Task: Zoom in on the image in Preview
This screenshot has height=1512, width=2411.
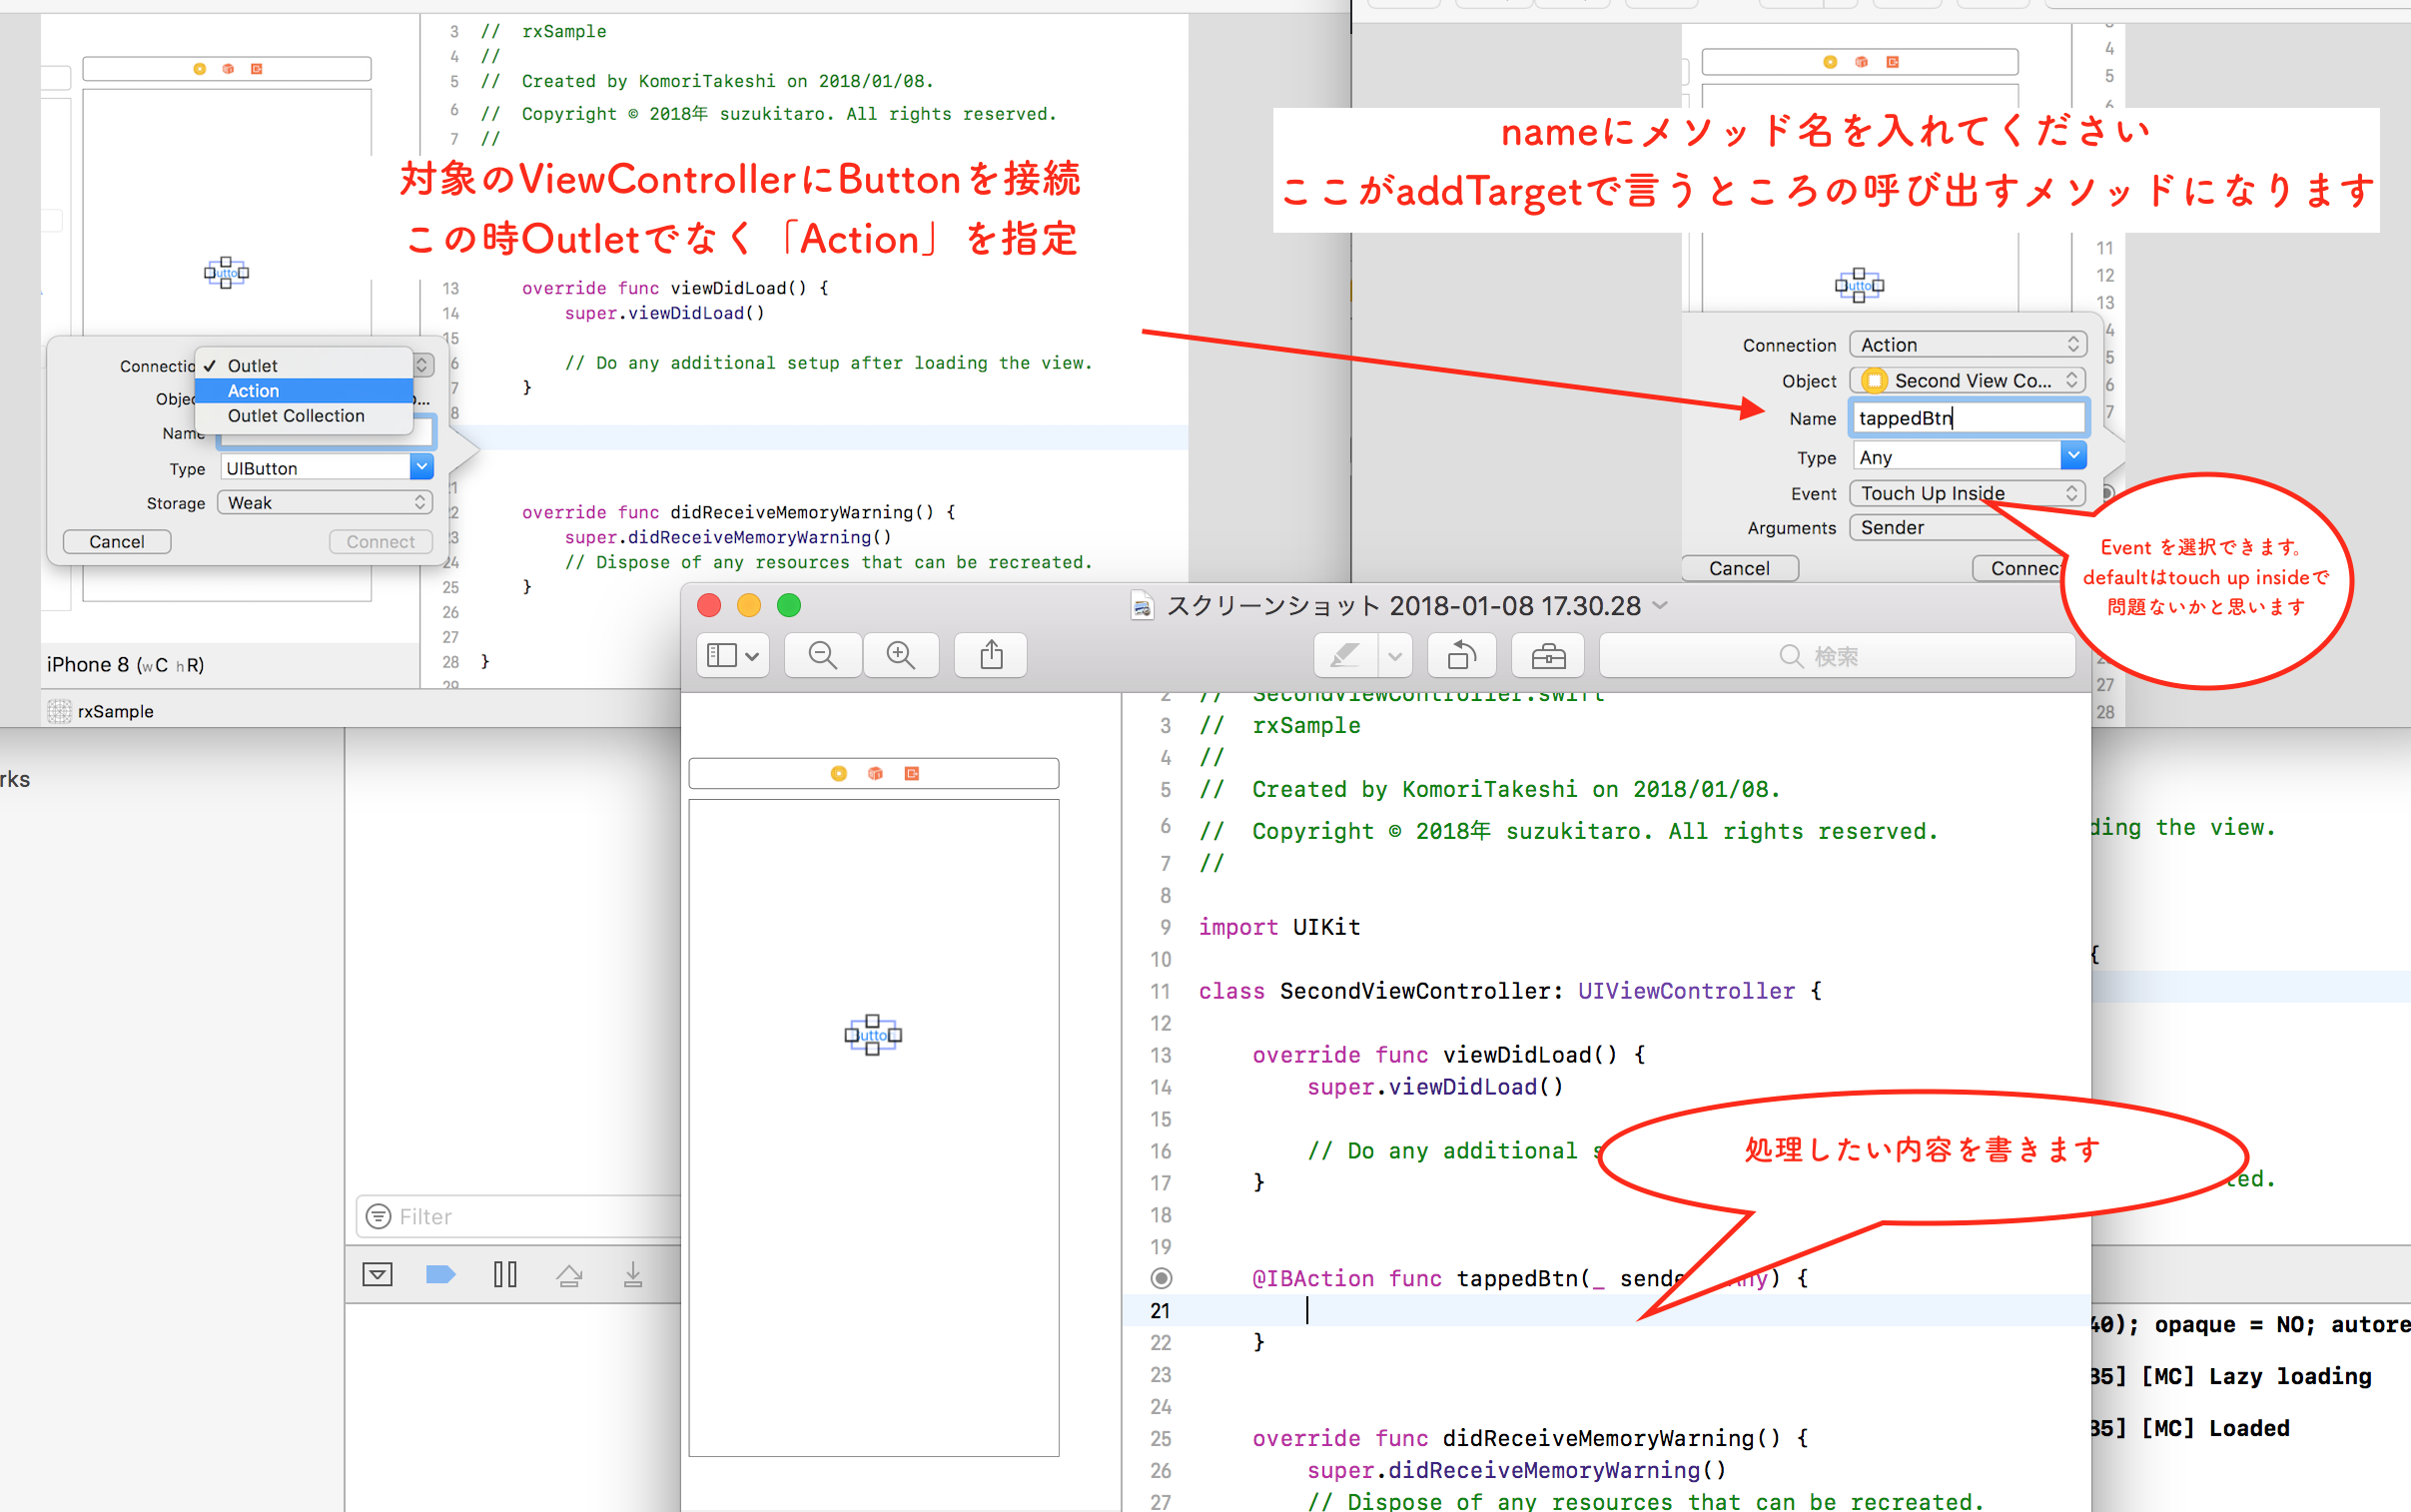Action: 900,655
